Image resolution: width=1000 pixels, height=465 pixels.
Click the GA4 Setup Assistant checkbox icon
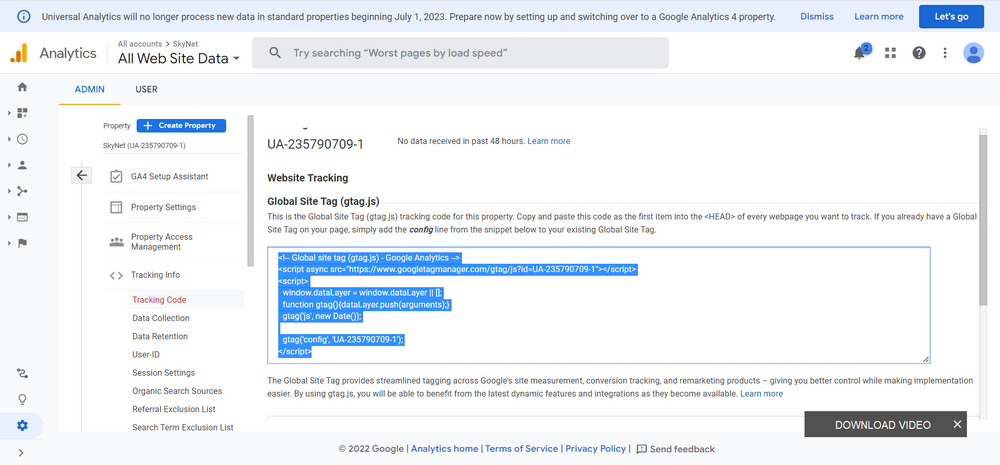(x=116, y=177)
